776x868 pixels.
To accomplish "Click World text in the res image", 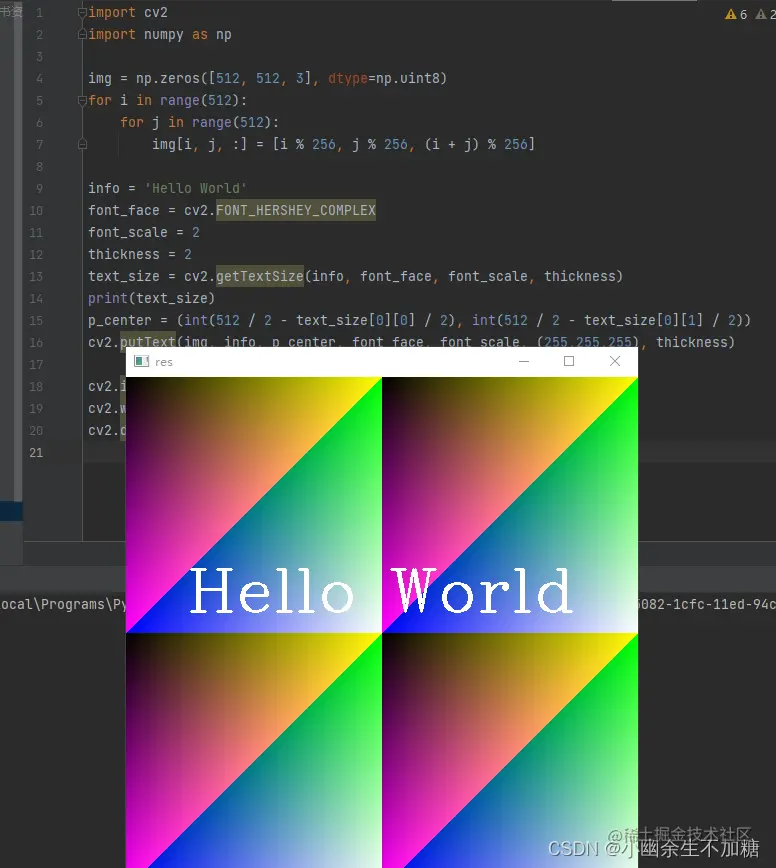I will (482, 590).
